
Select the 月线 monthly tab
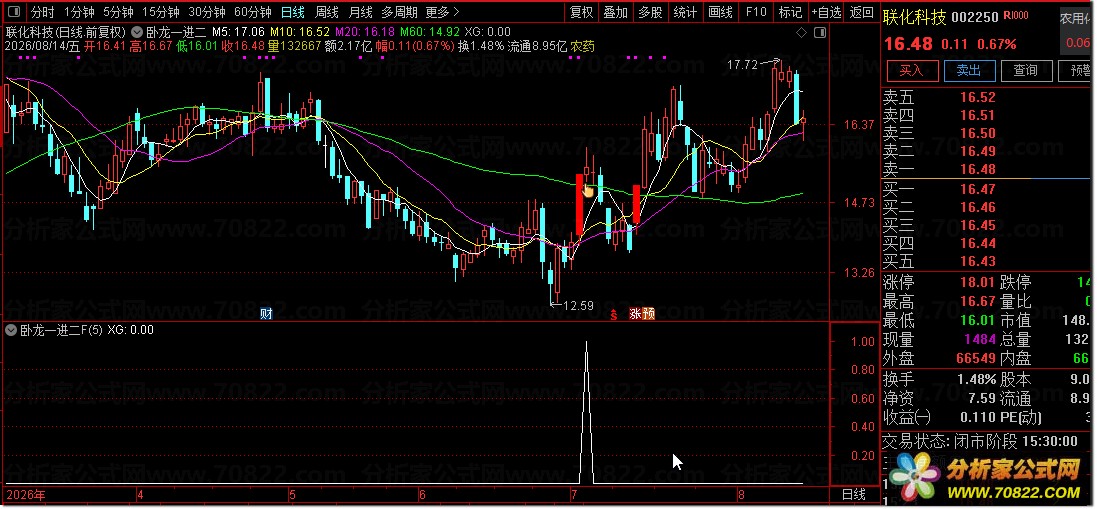click(x=361, y=12)
